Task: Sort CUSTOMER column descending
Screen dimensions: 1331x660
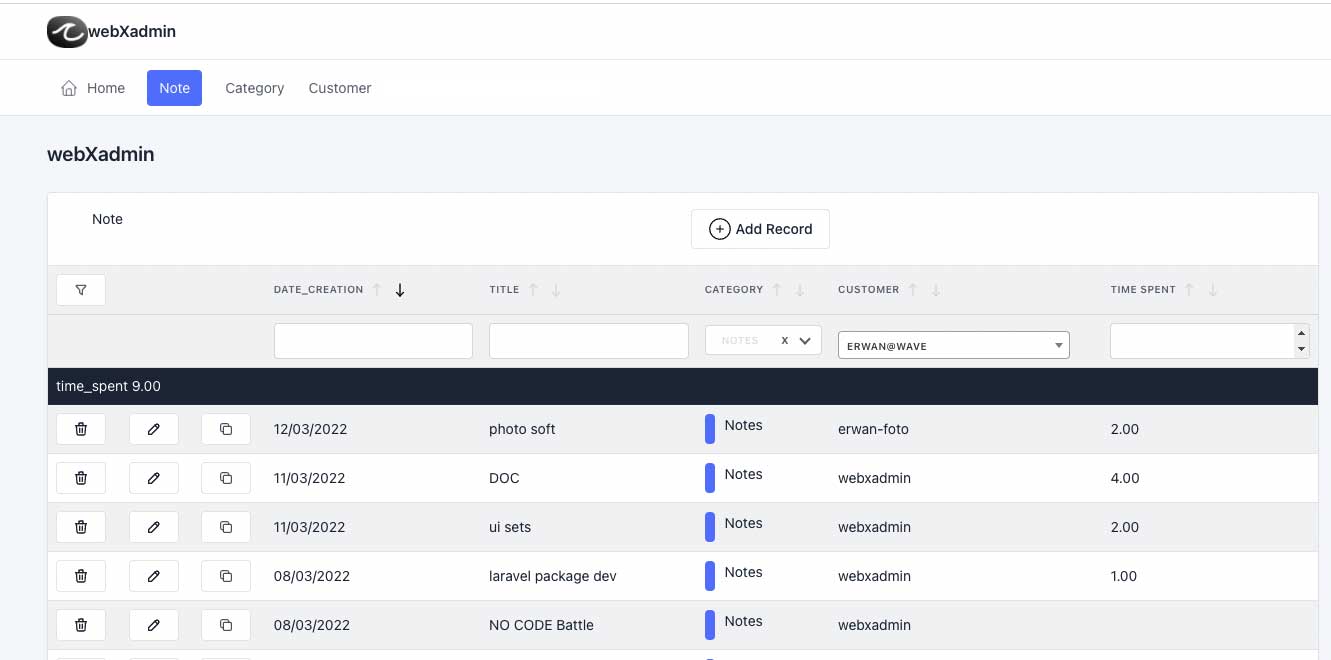Action: click(x=936, y=290)
